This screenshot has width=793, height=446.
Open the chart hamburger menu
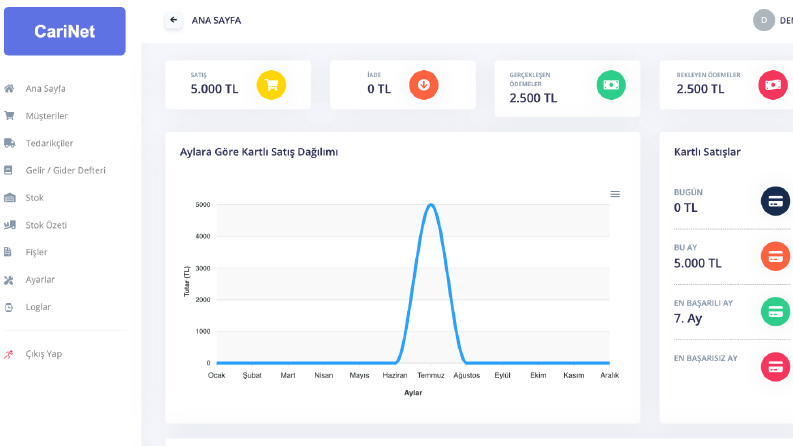click(x=615, y=194)
